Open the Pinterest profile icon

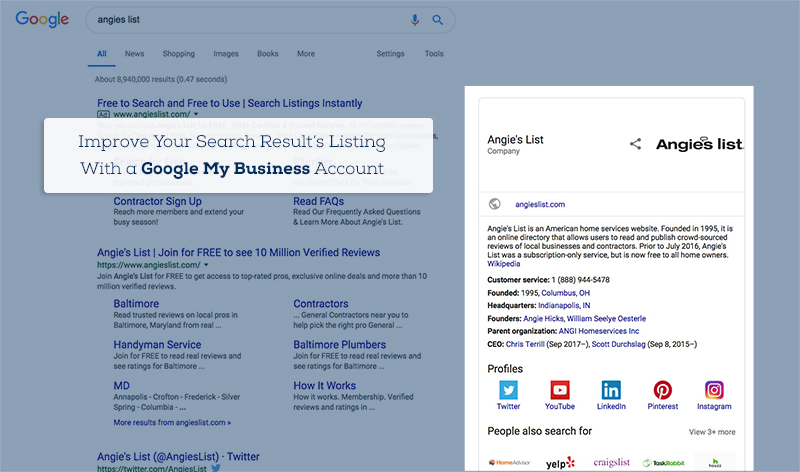point(663,390)
